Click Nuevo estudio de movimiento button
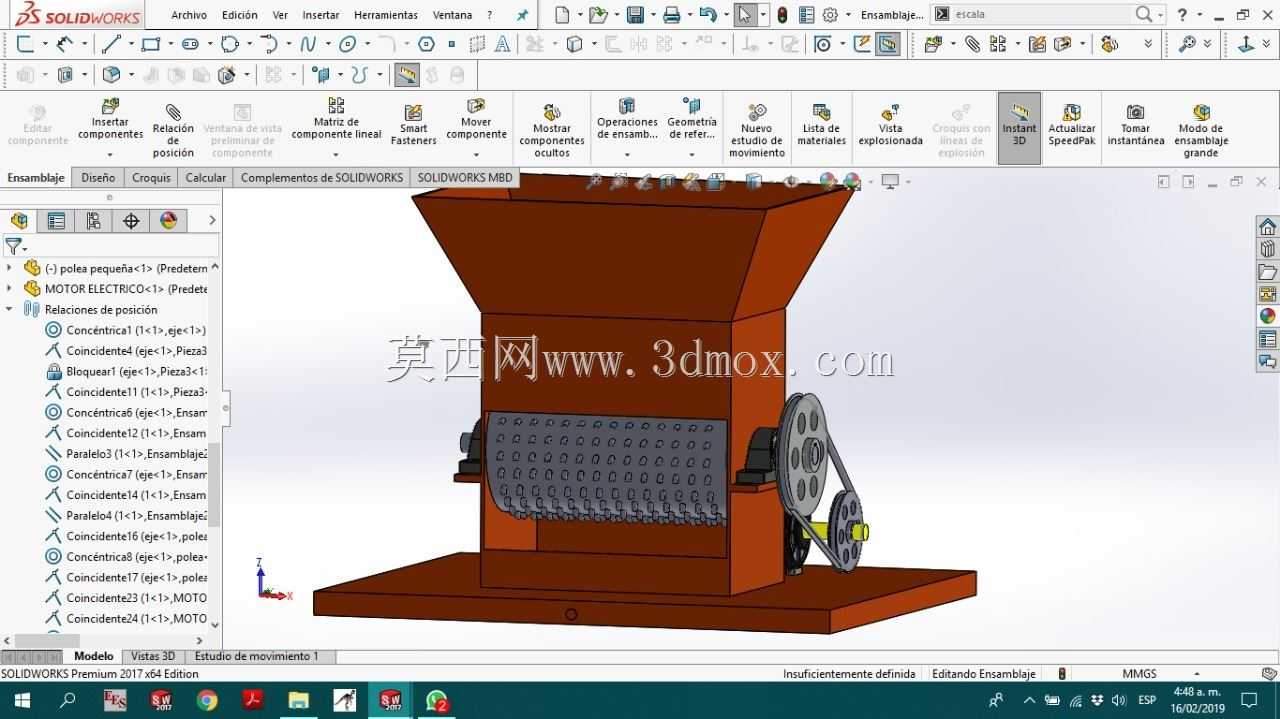1280x719 pixels. [757, 130]
